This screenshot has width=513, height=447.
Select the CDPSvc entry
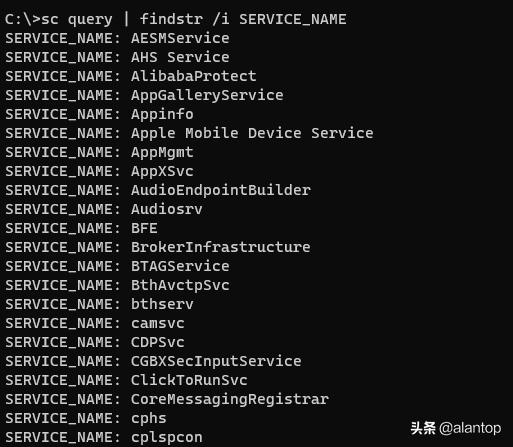coord(157,342)
